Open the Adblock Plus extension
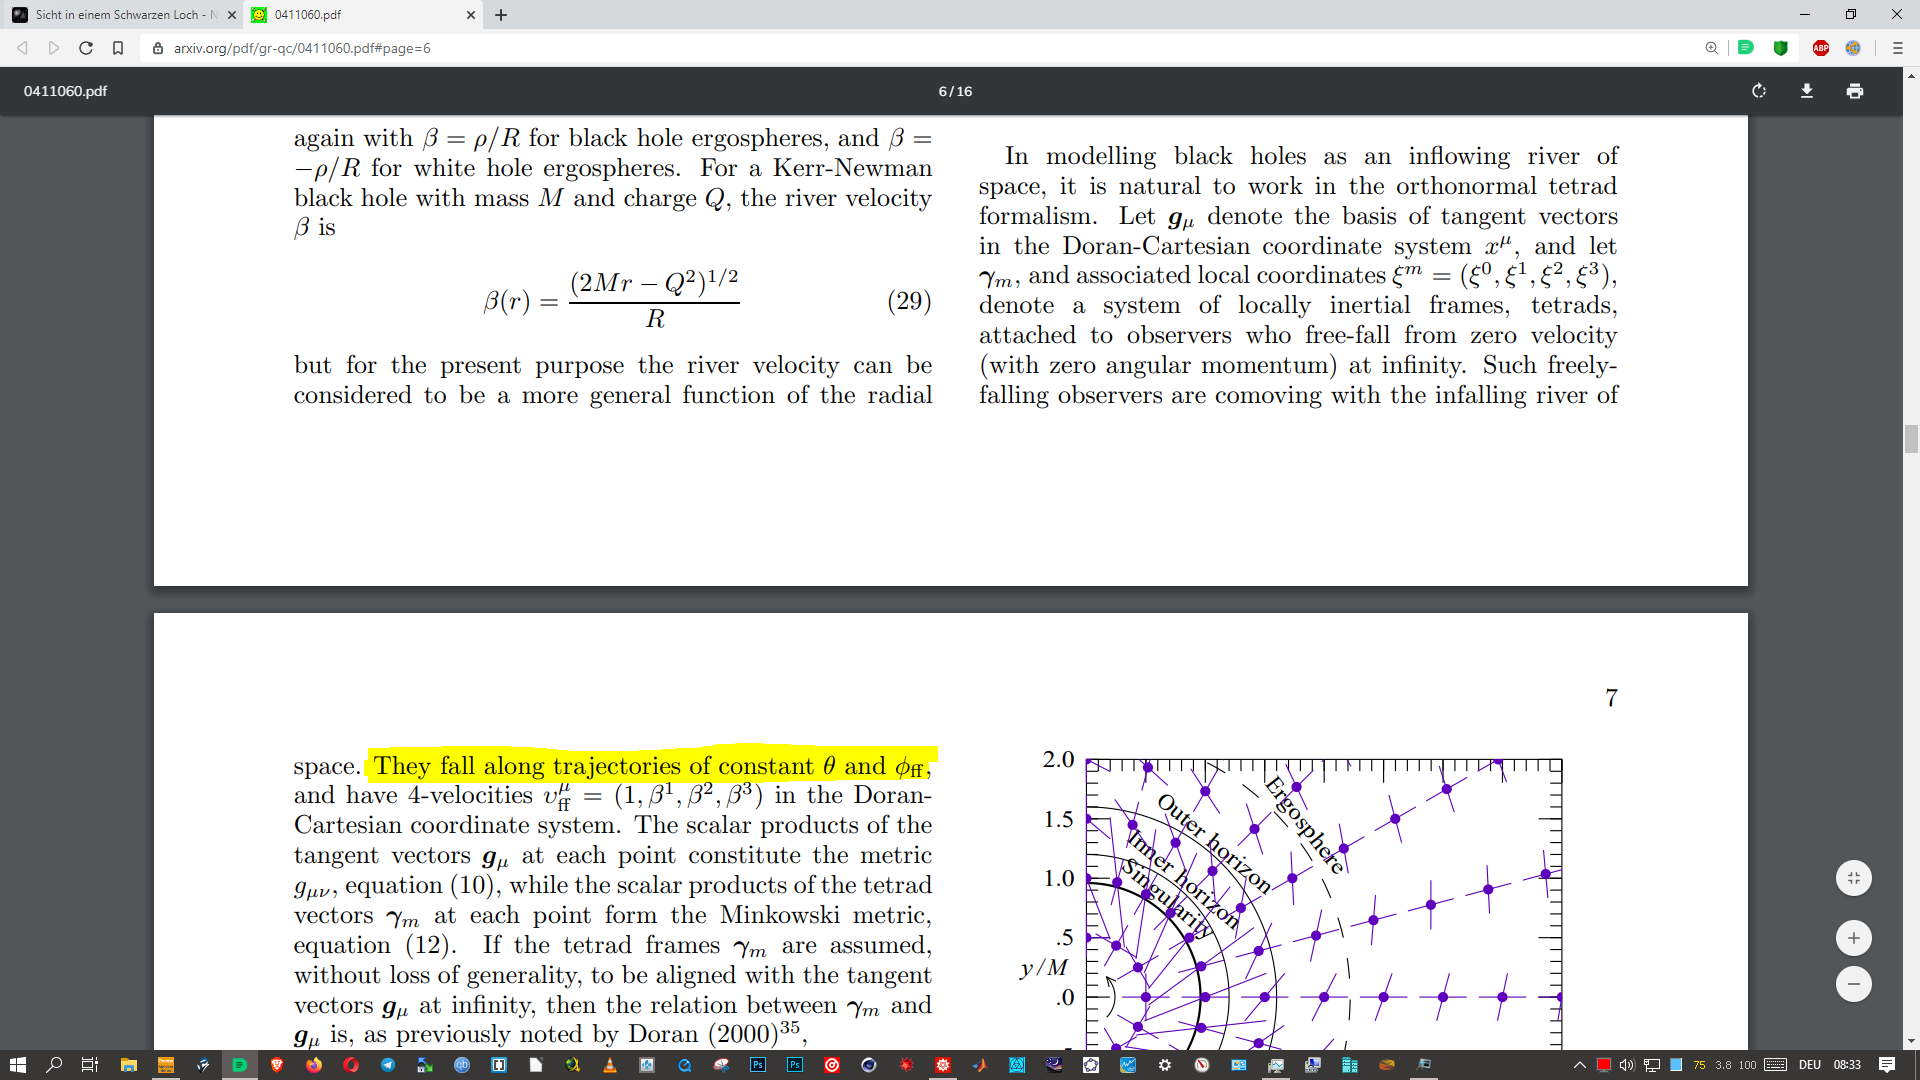 (1821, 48)
